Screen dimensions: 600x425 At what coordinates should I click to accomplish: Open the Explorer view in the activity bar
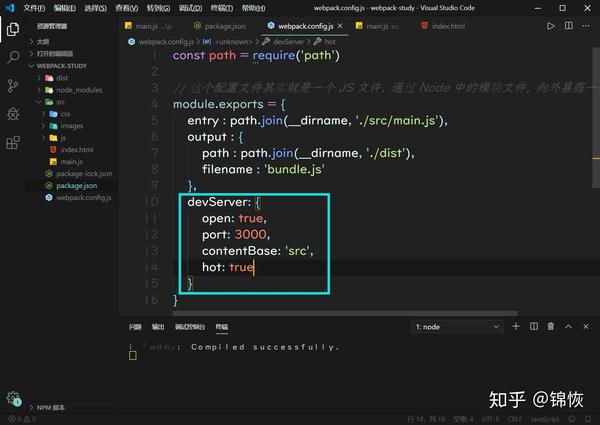(x=13, y=29)
